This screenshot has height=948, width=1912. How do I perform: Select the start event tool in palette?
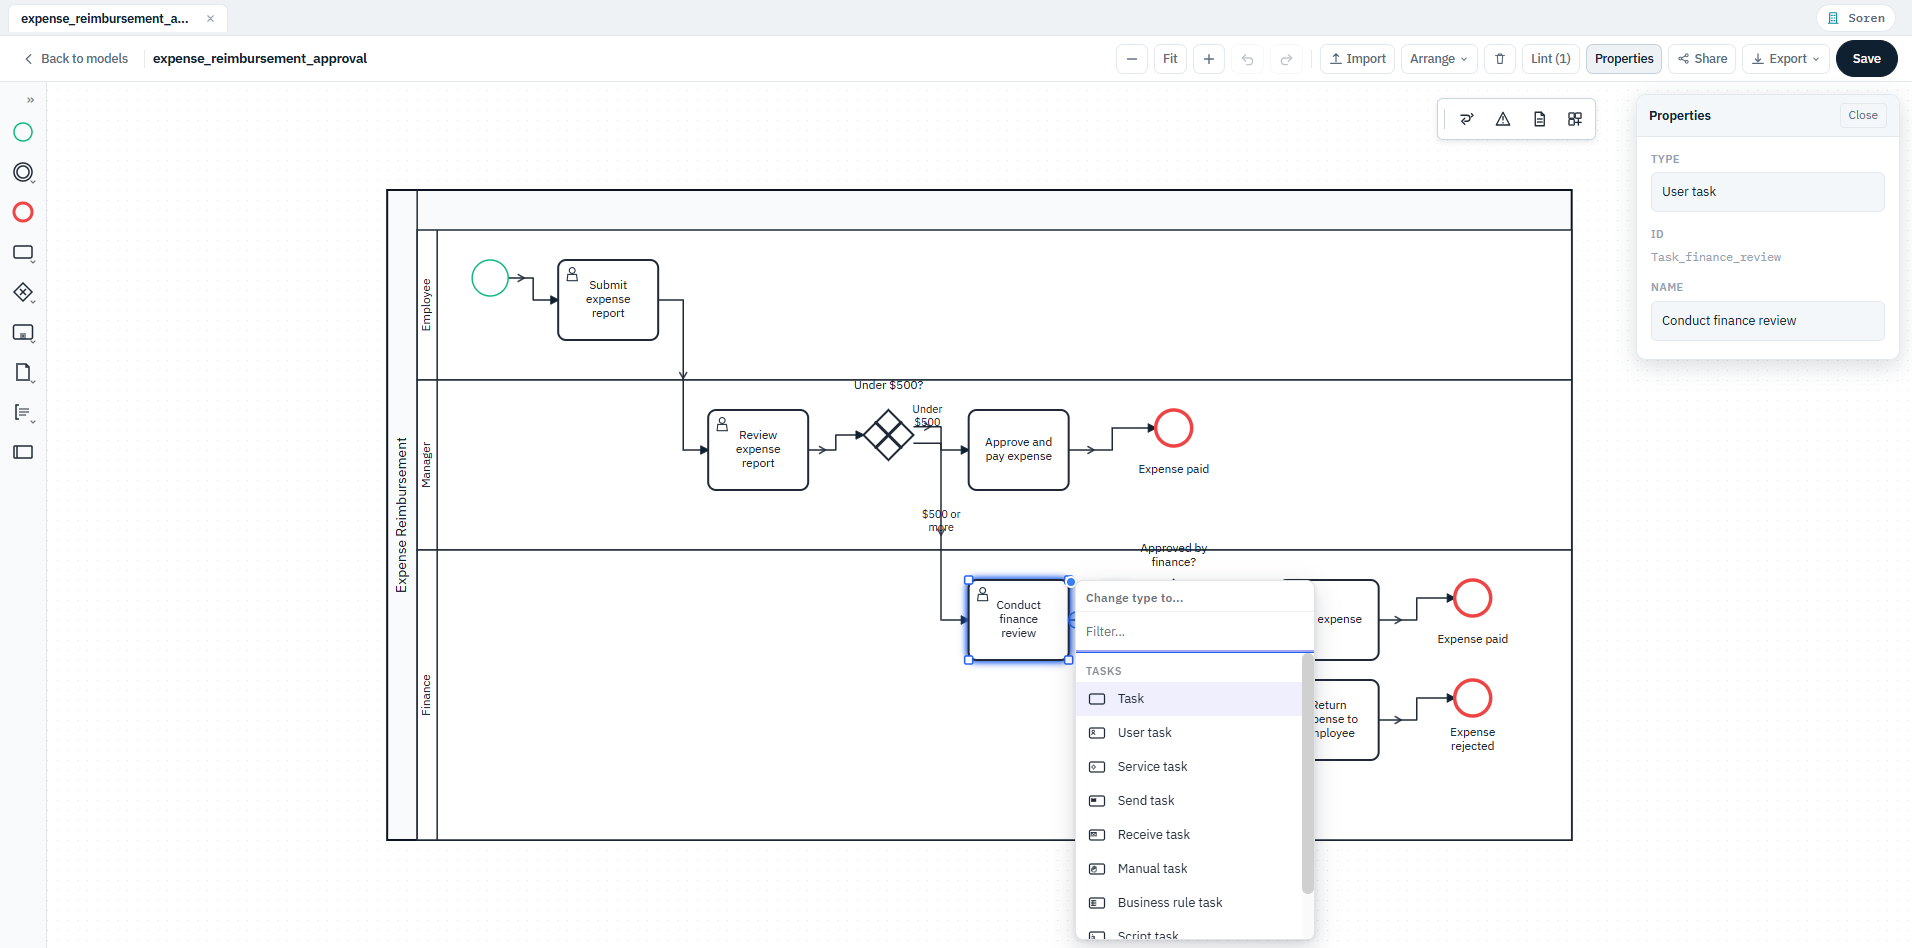(23, 132)
